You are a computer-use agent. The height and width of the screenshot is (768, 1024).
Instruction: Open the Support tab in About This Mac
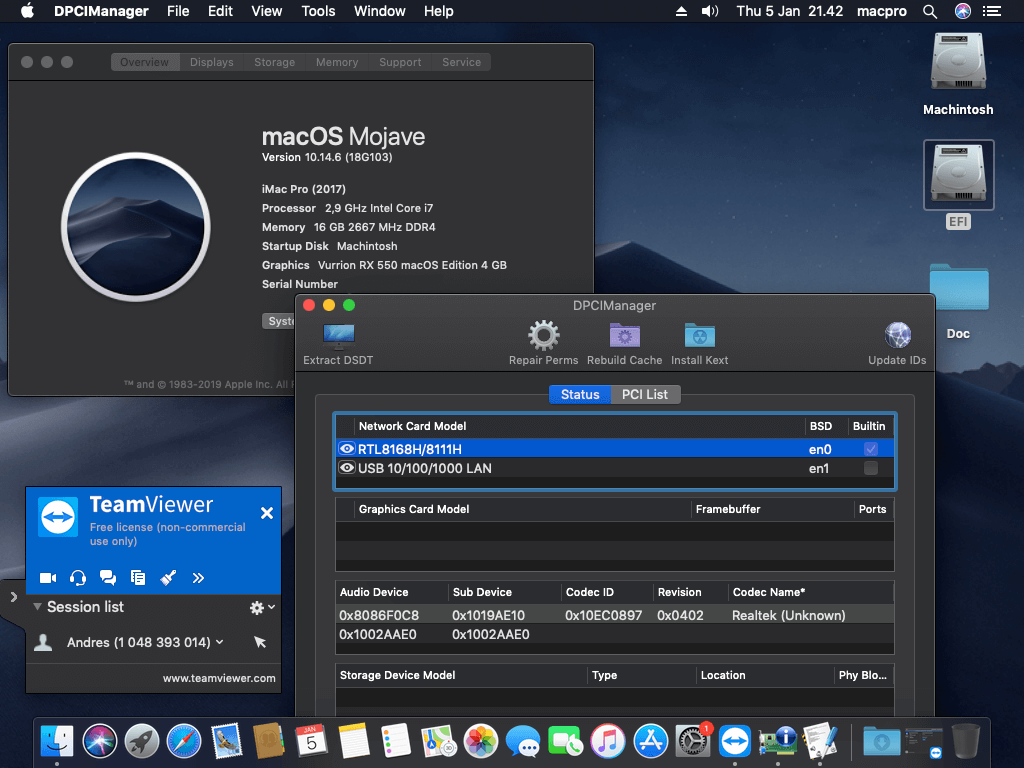(x=400, y=62)
